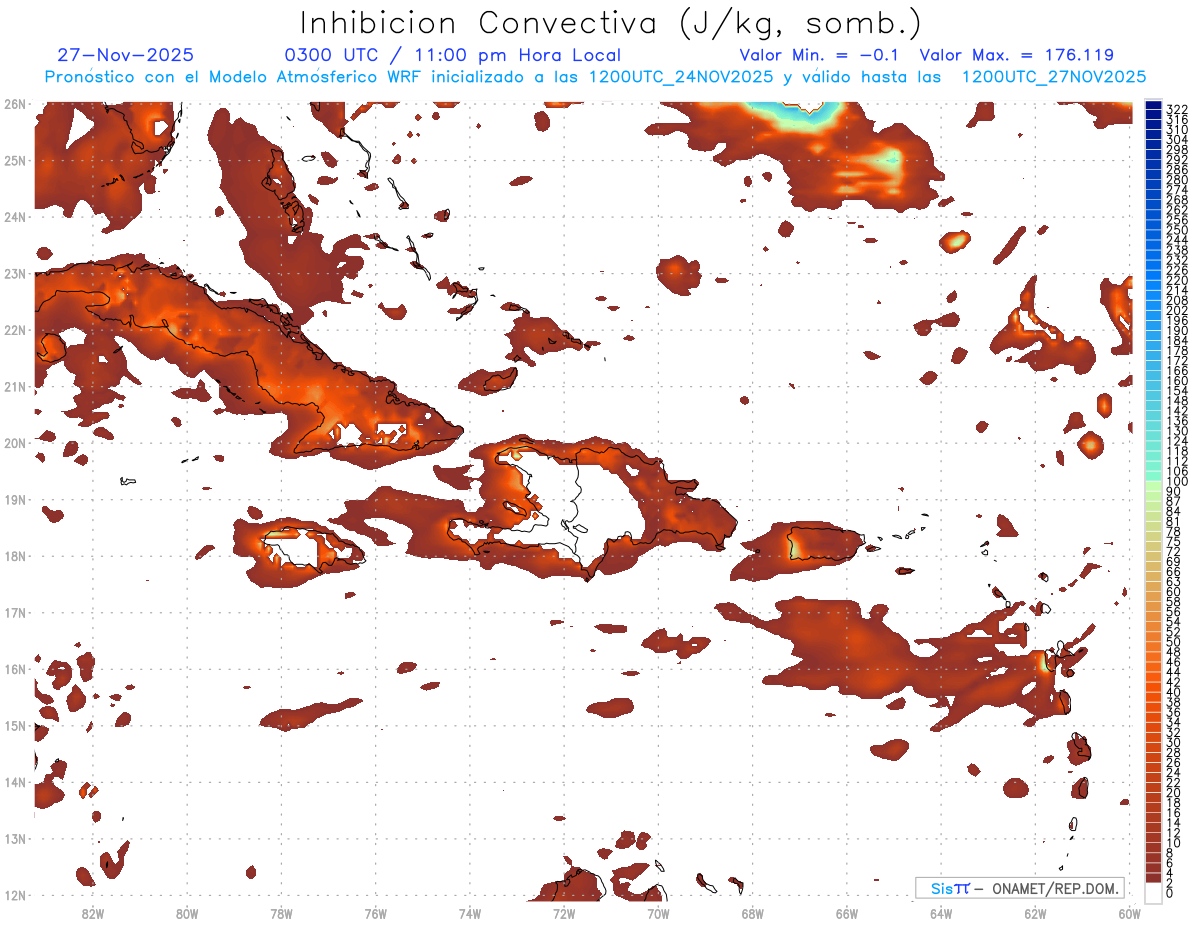This screenshot has height=927, width=1200.
Task: Click the 60W longitude label
Action: pos(1130,912)
